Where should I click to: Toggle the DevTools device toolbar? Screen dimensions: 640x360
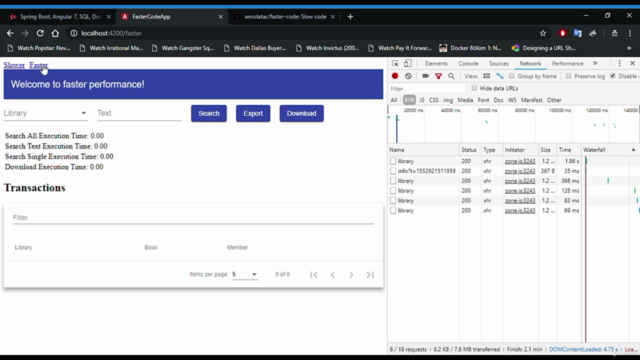408,64
